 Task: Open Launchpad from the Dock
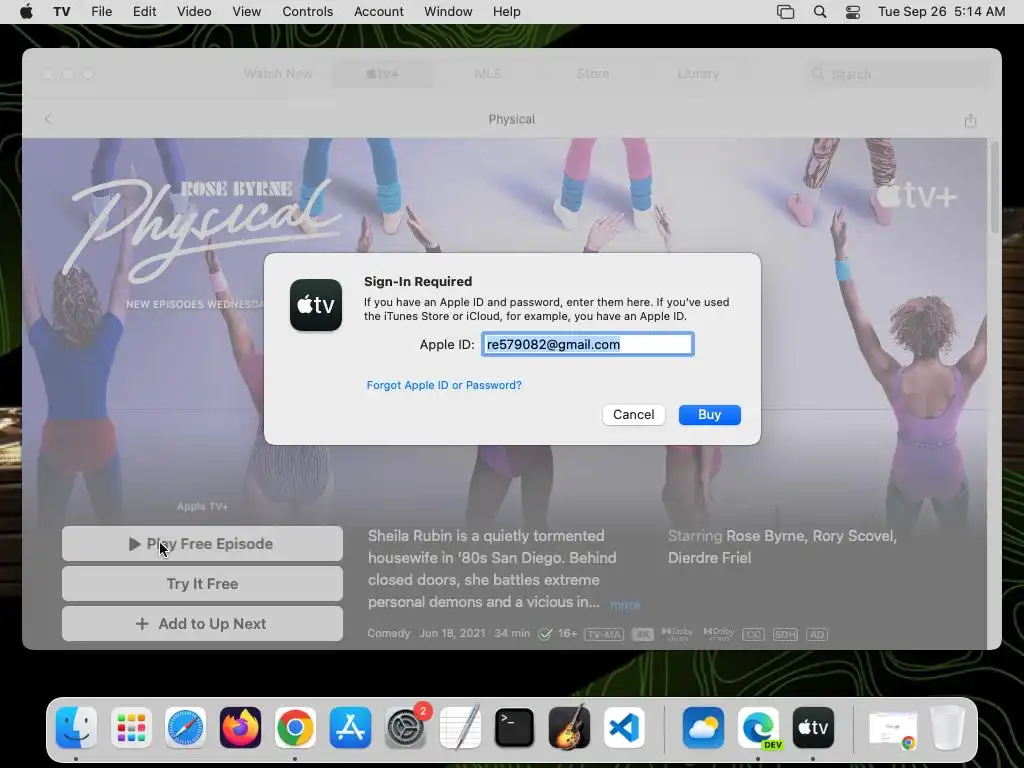coord(131,727)
